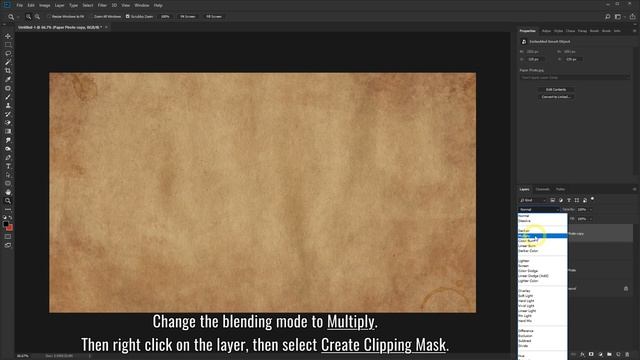
Task: Switch to the Channels tab
Action: click(542, 189)
